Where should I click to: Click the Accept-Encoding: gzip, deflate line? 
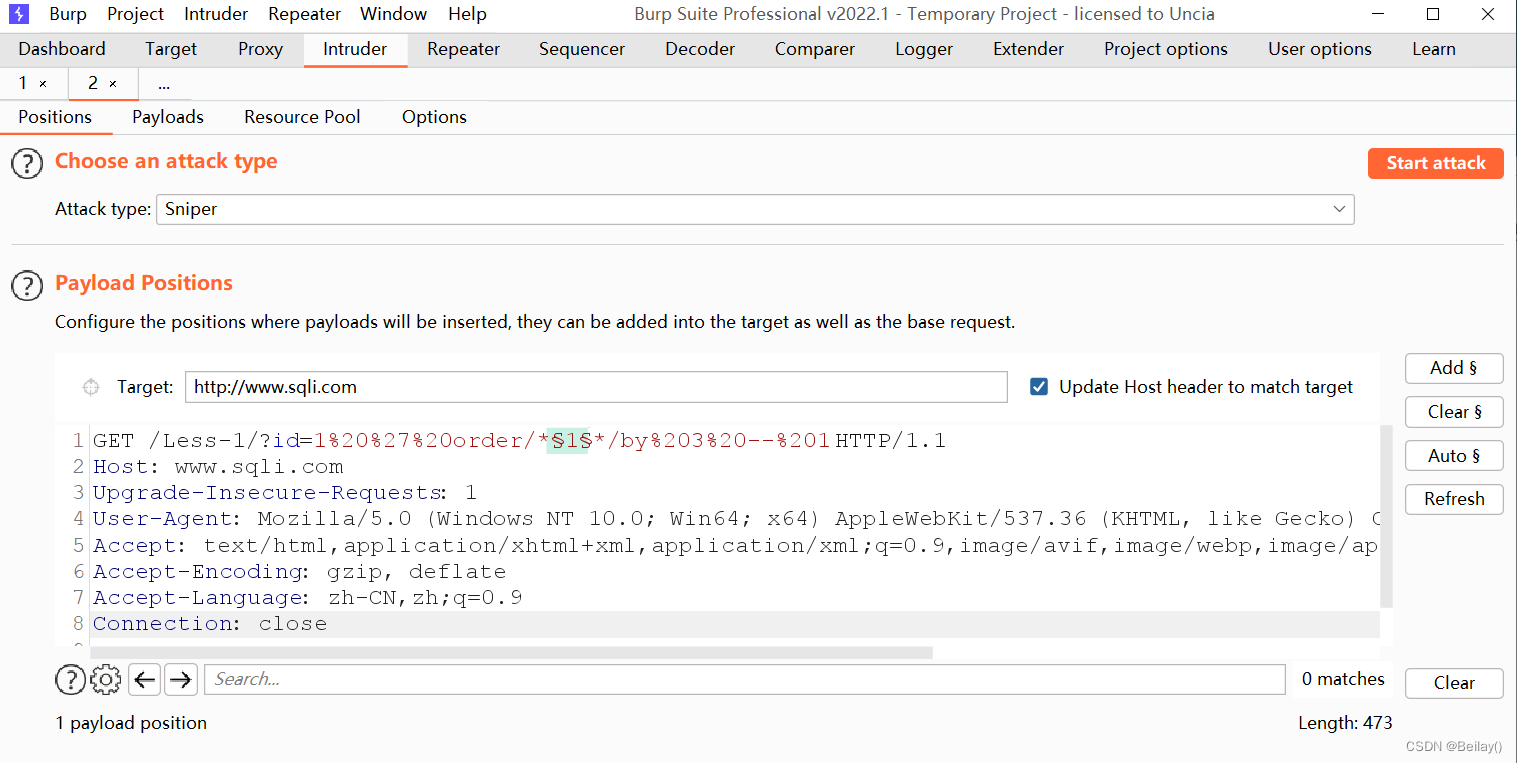pyautogui.click(x=300, y=572)
